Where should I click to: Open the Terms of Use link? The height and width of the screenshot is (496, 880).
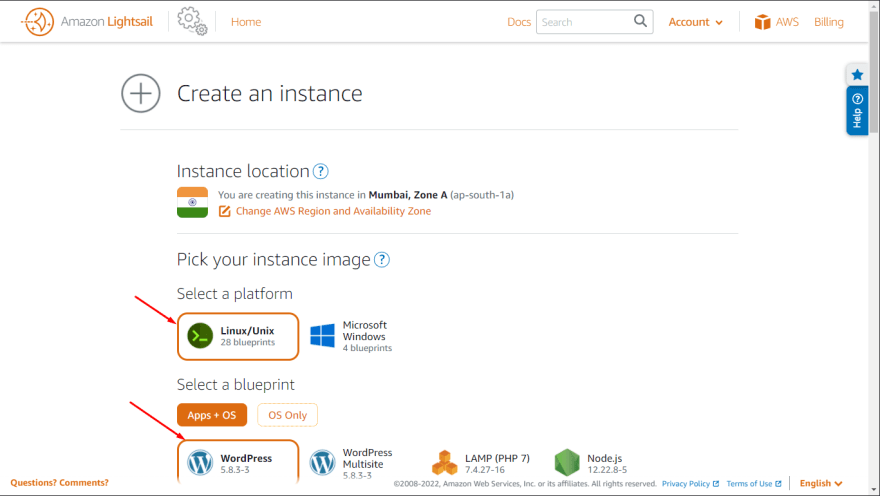coord(754,484)
